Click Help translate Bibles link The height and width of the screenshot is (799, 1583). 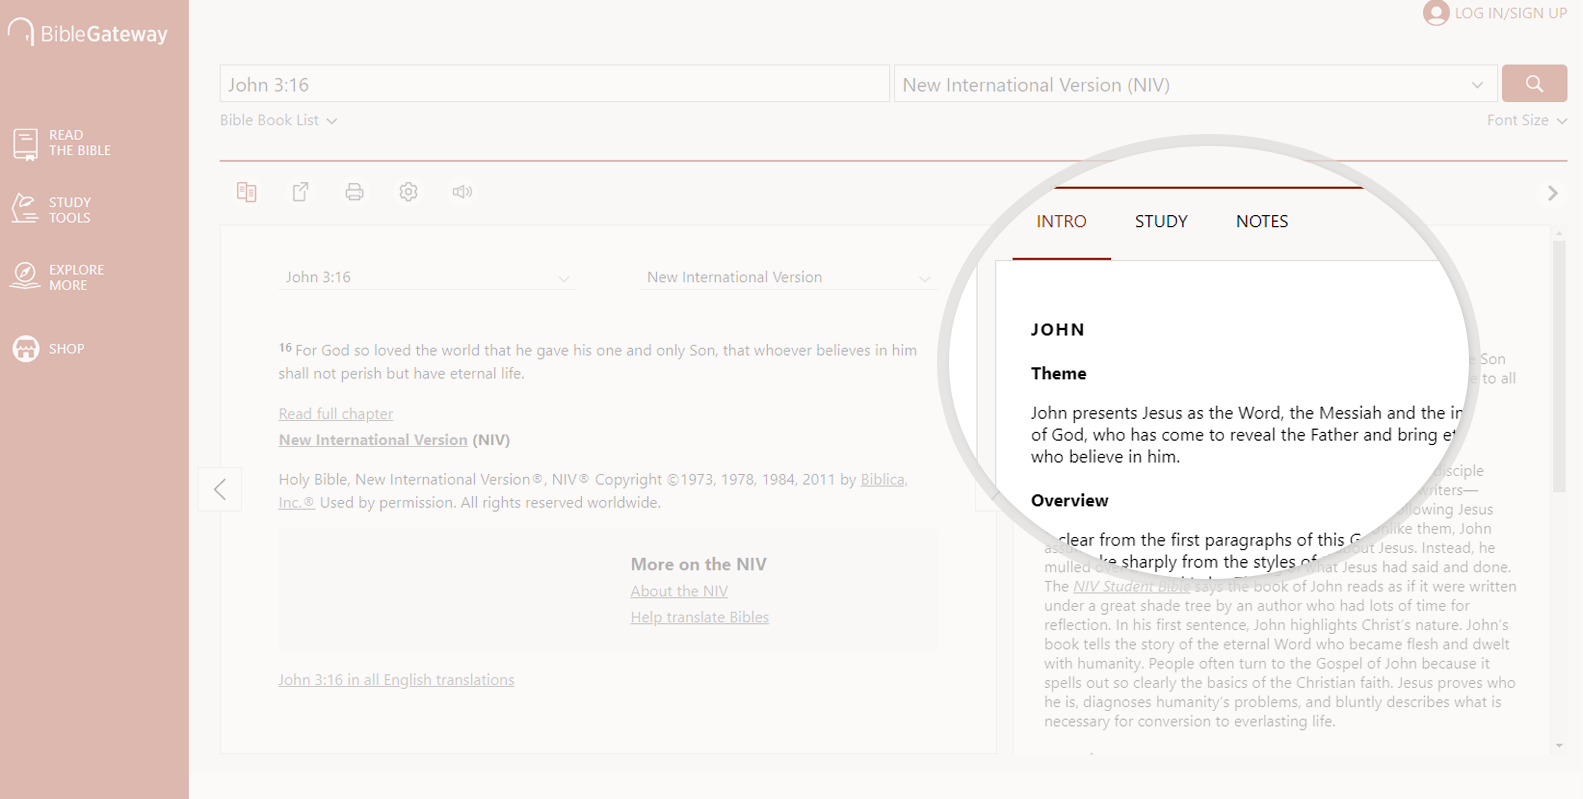coord(699,618)
